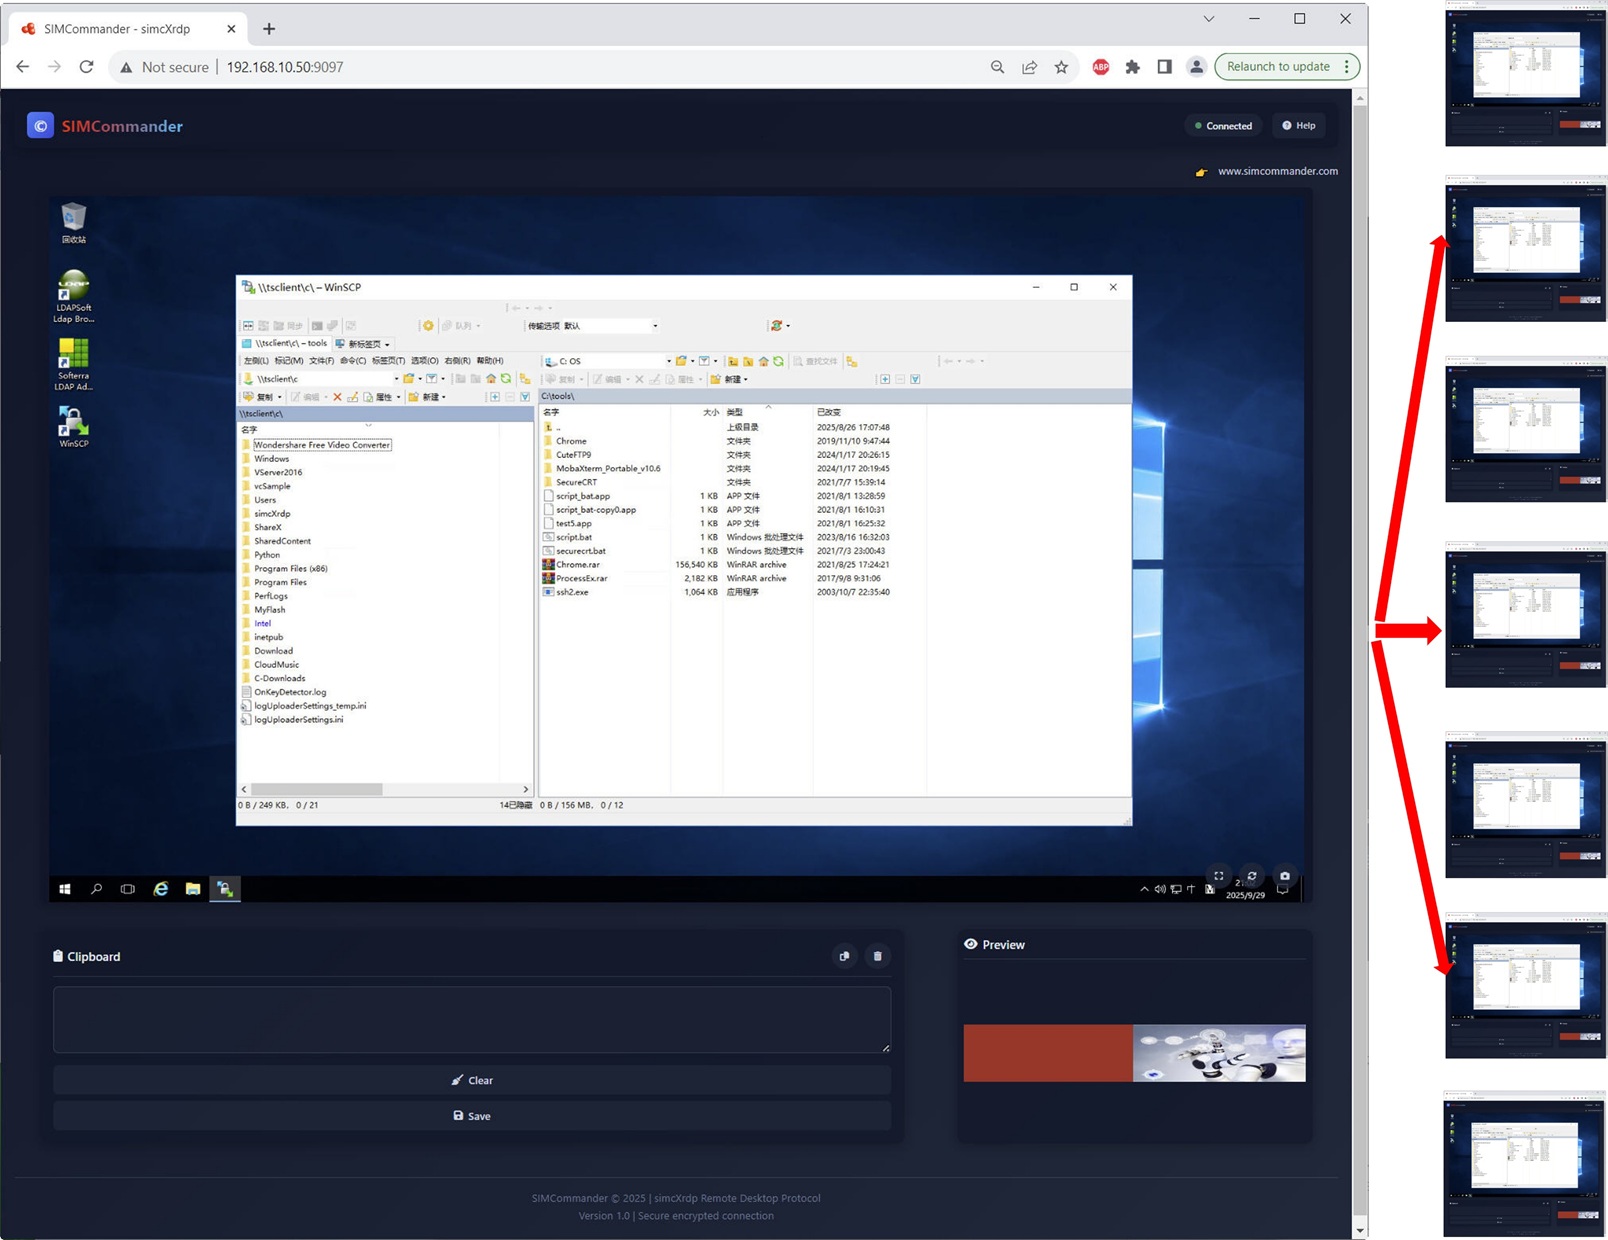Click the clipboard copy icon
1608x1240 pixels.
coord(844,956)
